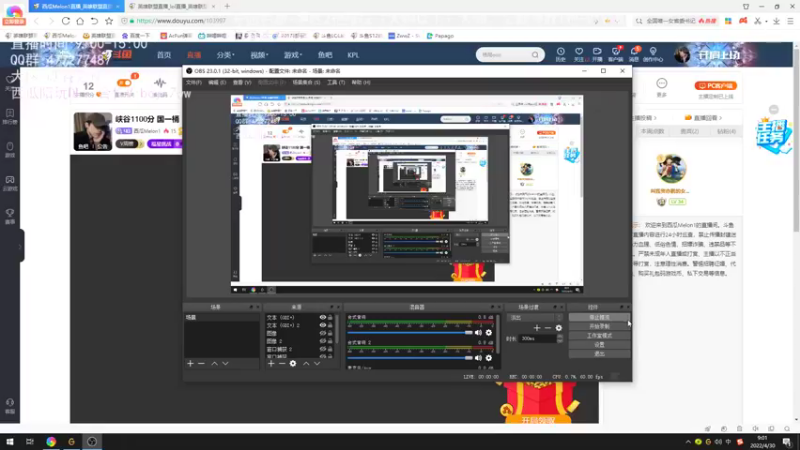Click OBS Studio Mode button
Viewport: 800px width, 450px height.
(599, 336)
